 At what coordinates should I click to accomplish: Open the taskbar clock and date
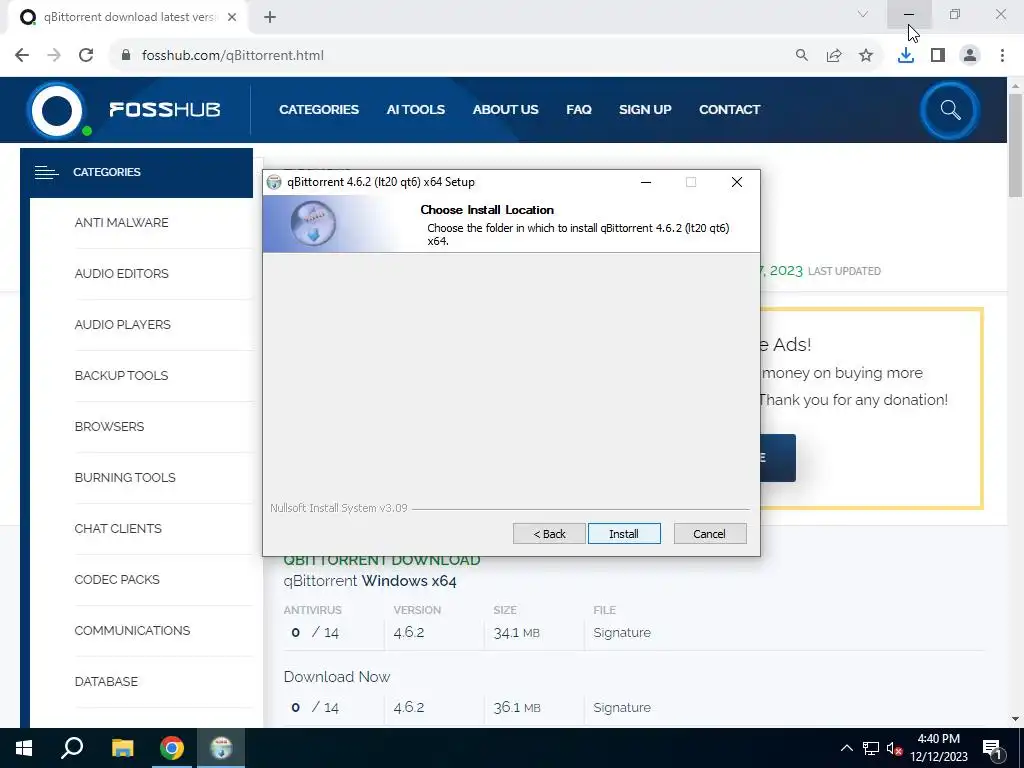pyautogui.click(x=939, y=748)
